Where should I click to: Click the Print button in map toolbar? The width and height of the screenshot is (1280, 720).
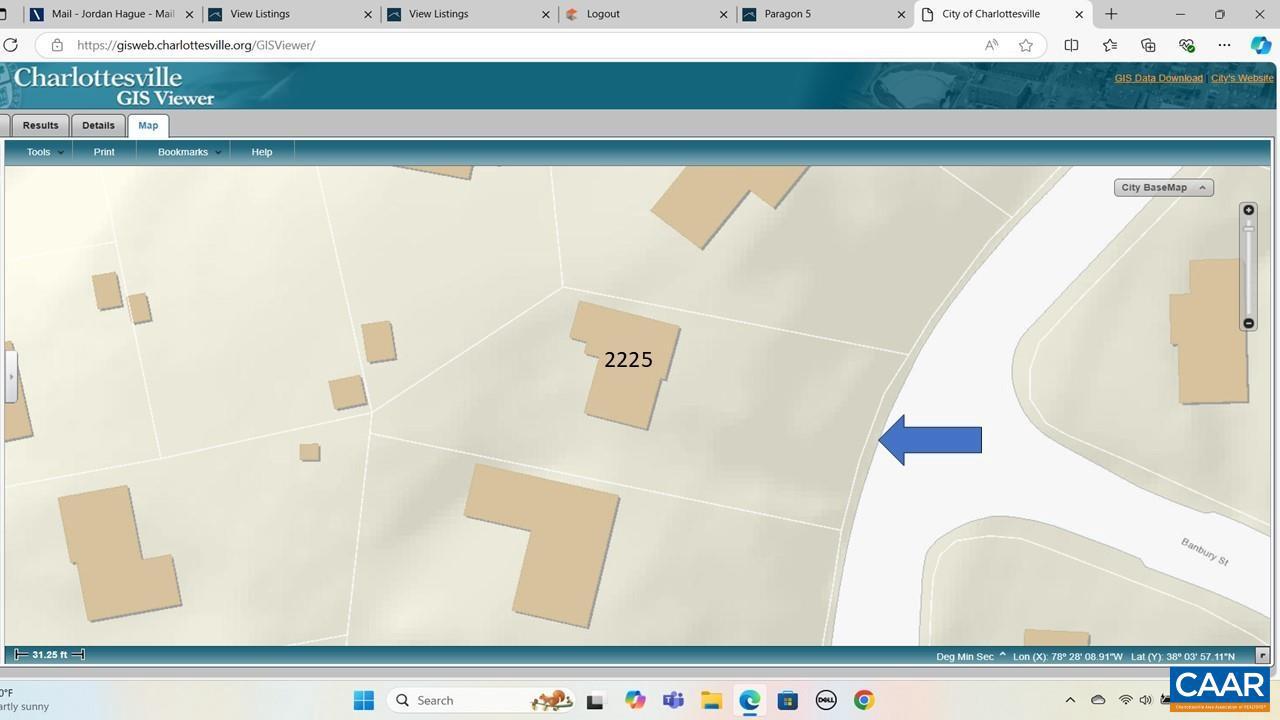104,152
